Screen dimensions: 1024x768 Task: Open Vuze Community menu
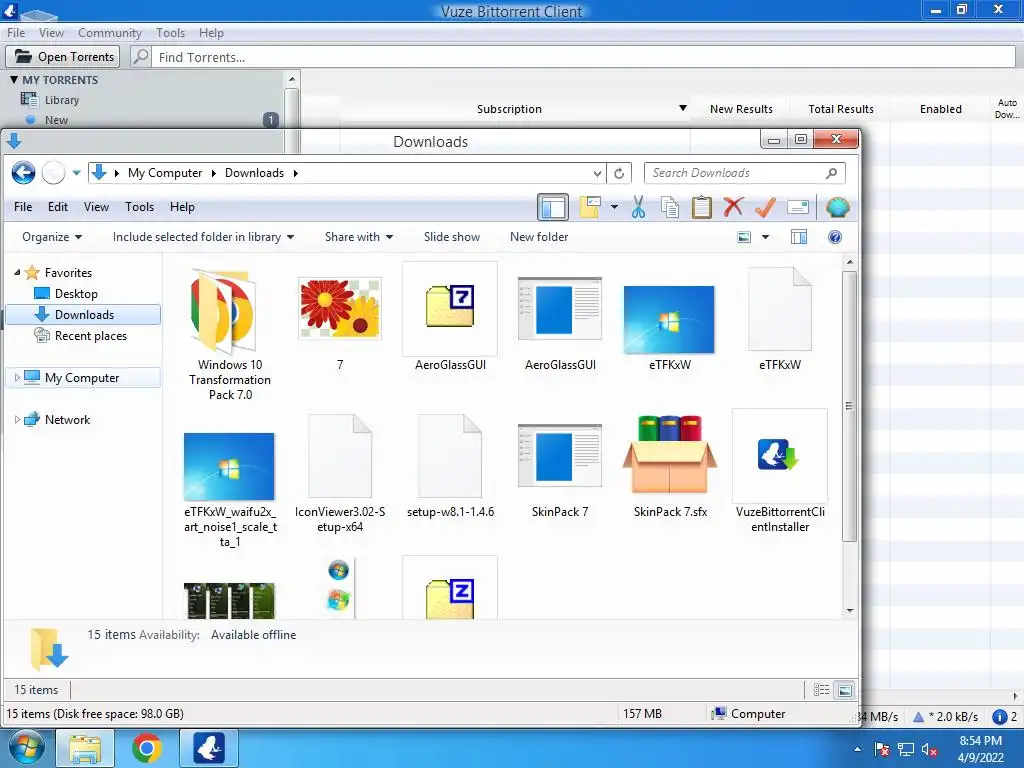[110, 33]
